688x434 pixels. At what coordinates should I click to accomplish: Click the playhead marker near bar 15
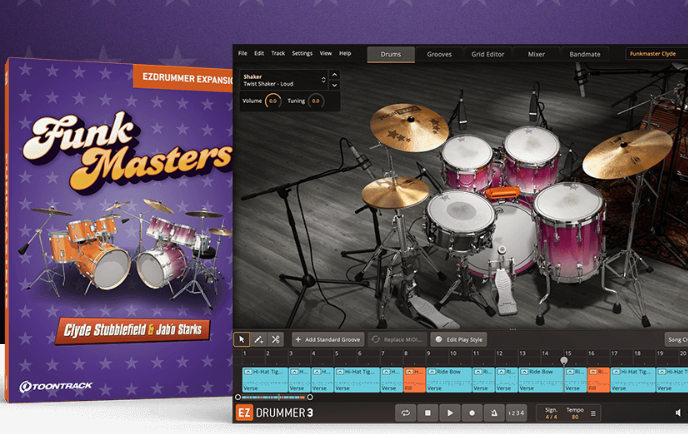564,360
